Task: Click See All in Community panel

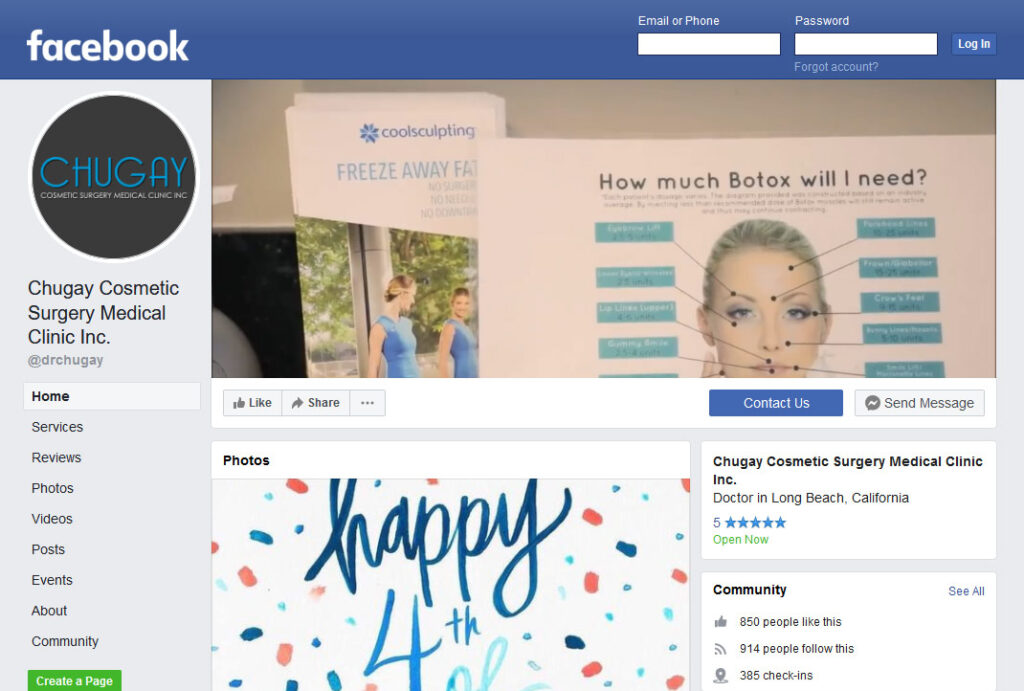Action: coord(967,591)
